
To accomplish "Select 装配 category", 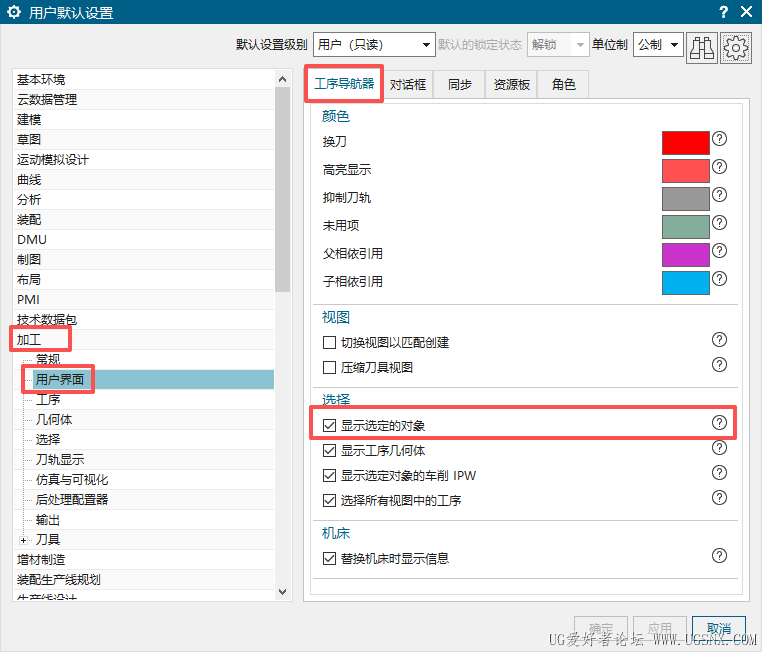I will pos(144,220).
